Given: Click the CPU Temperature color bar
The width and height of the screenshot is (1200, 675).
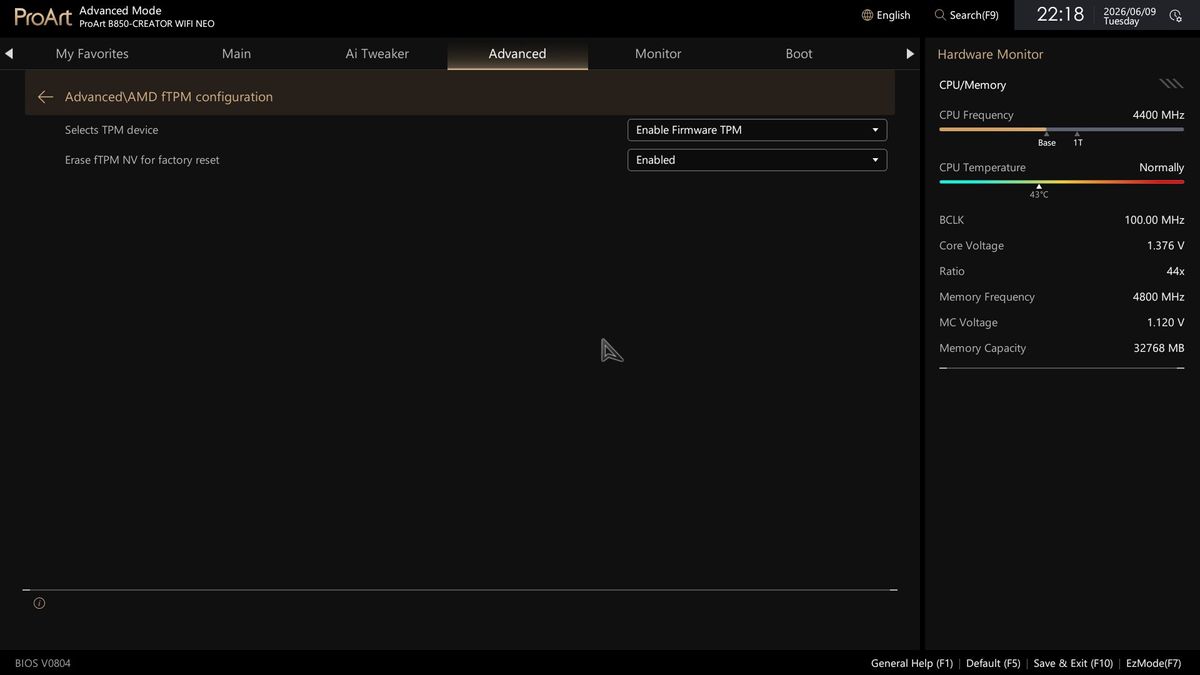Looking at the screenshot, I should click(1061, 182).
